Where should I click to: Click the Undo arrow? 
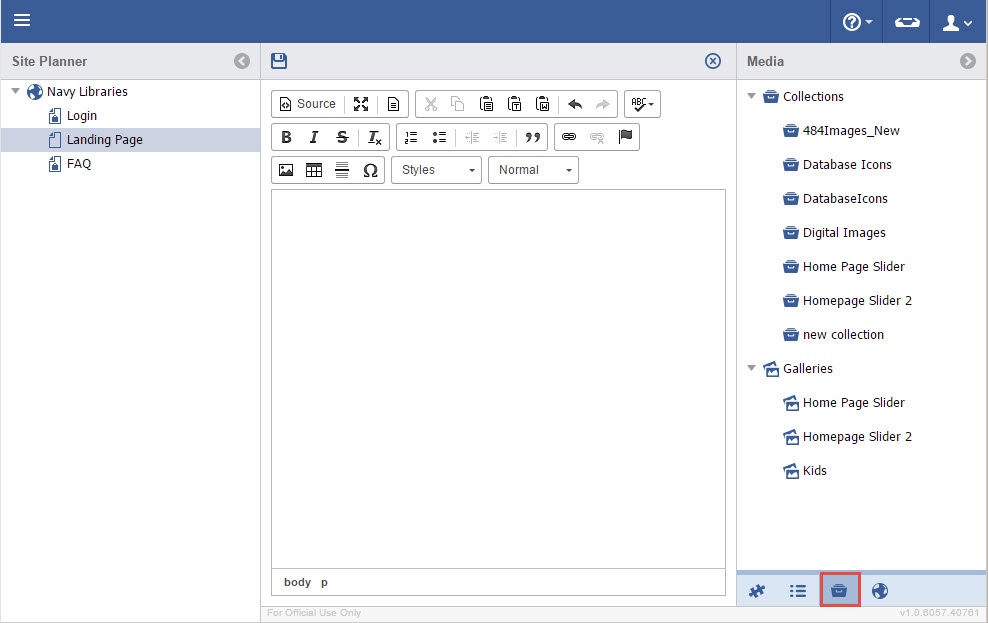click(x=575, y=104)
